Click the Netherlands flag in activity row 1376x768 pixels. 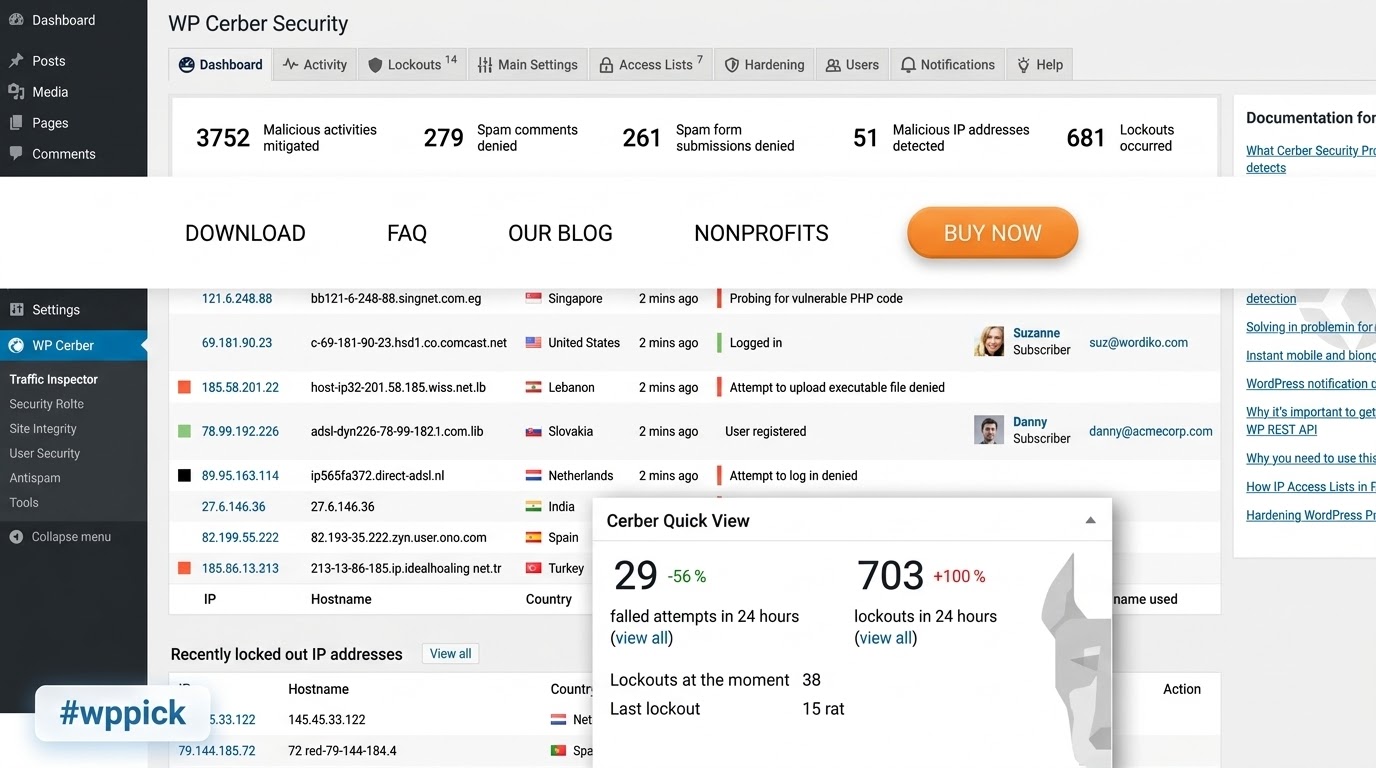tap(534, 476)
